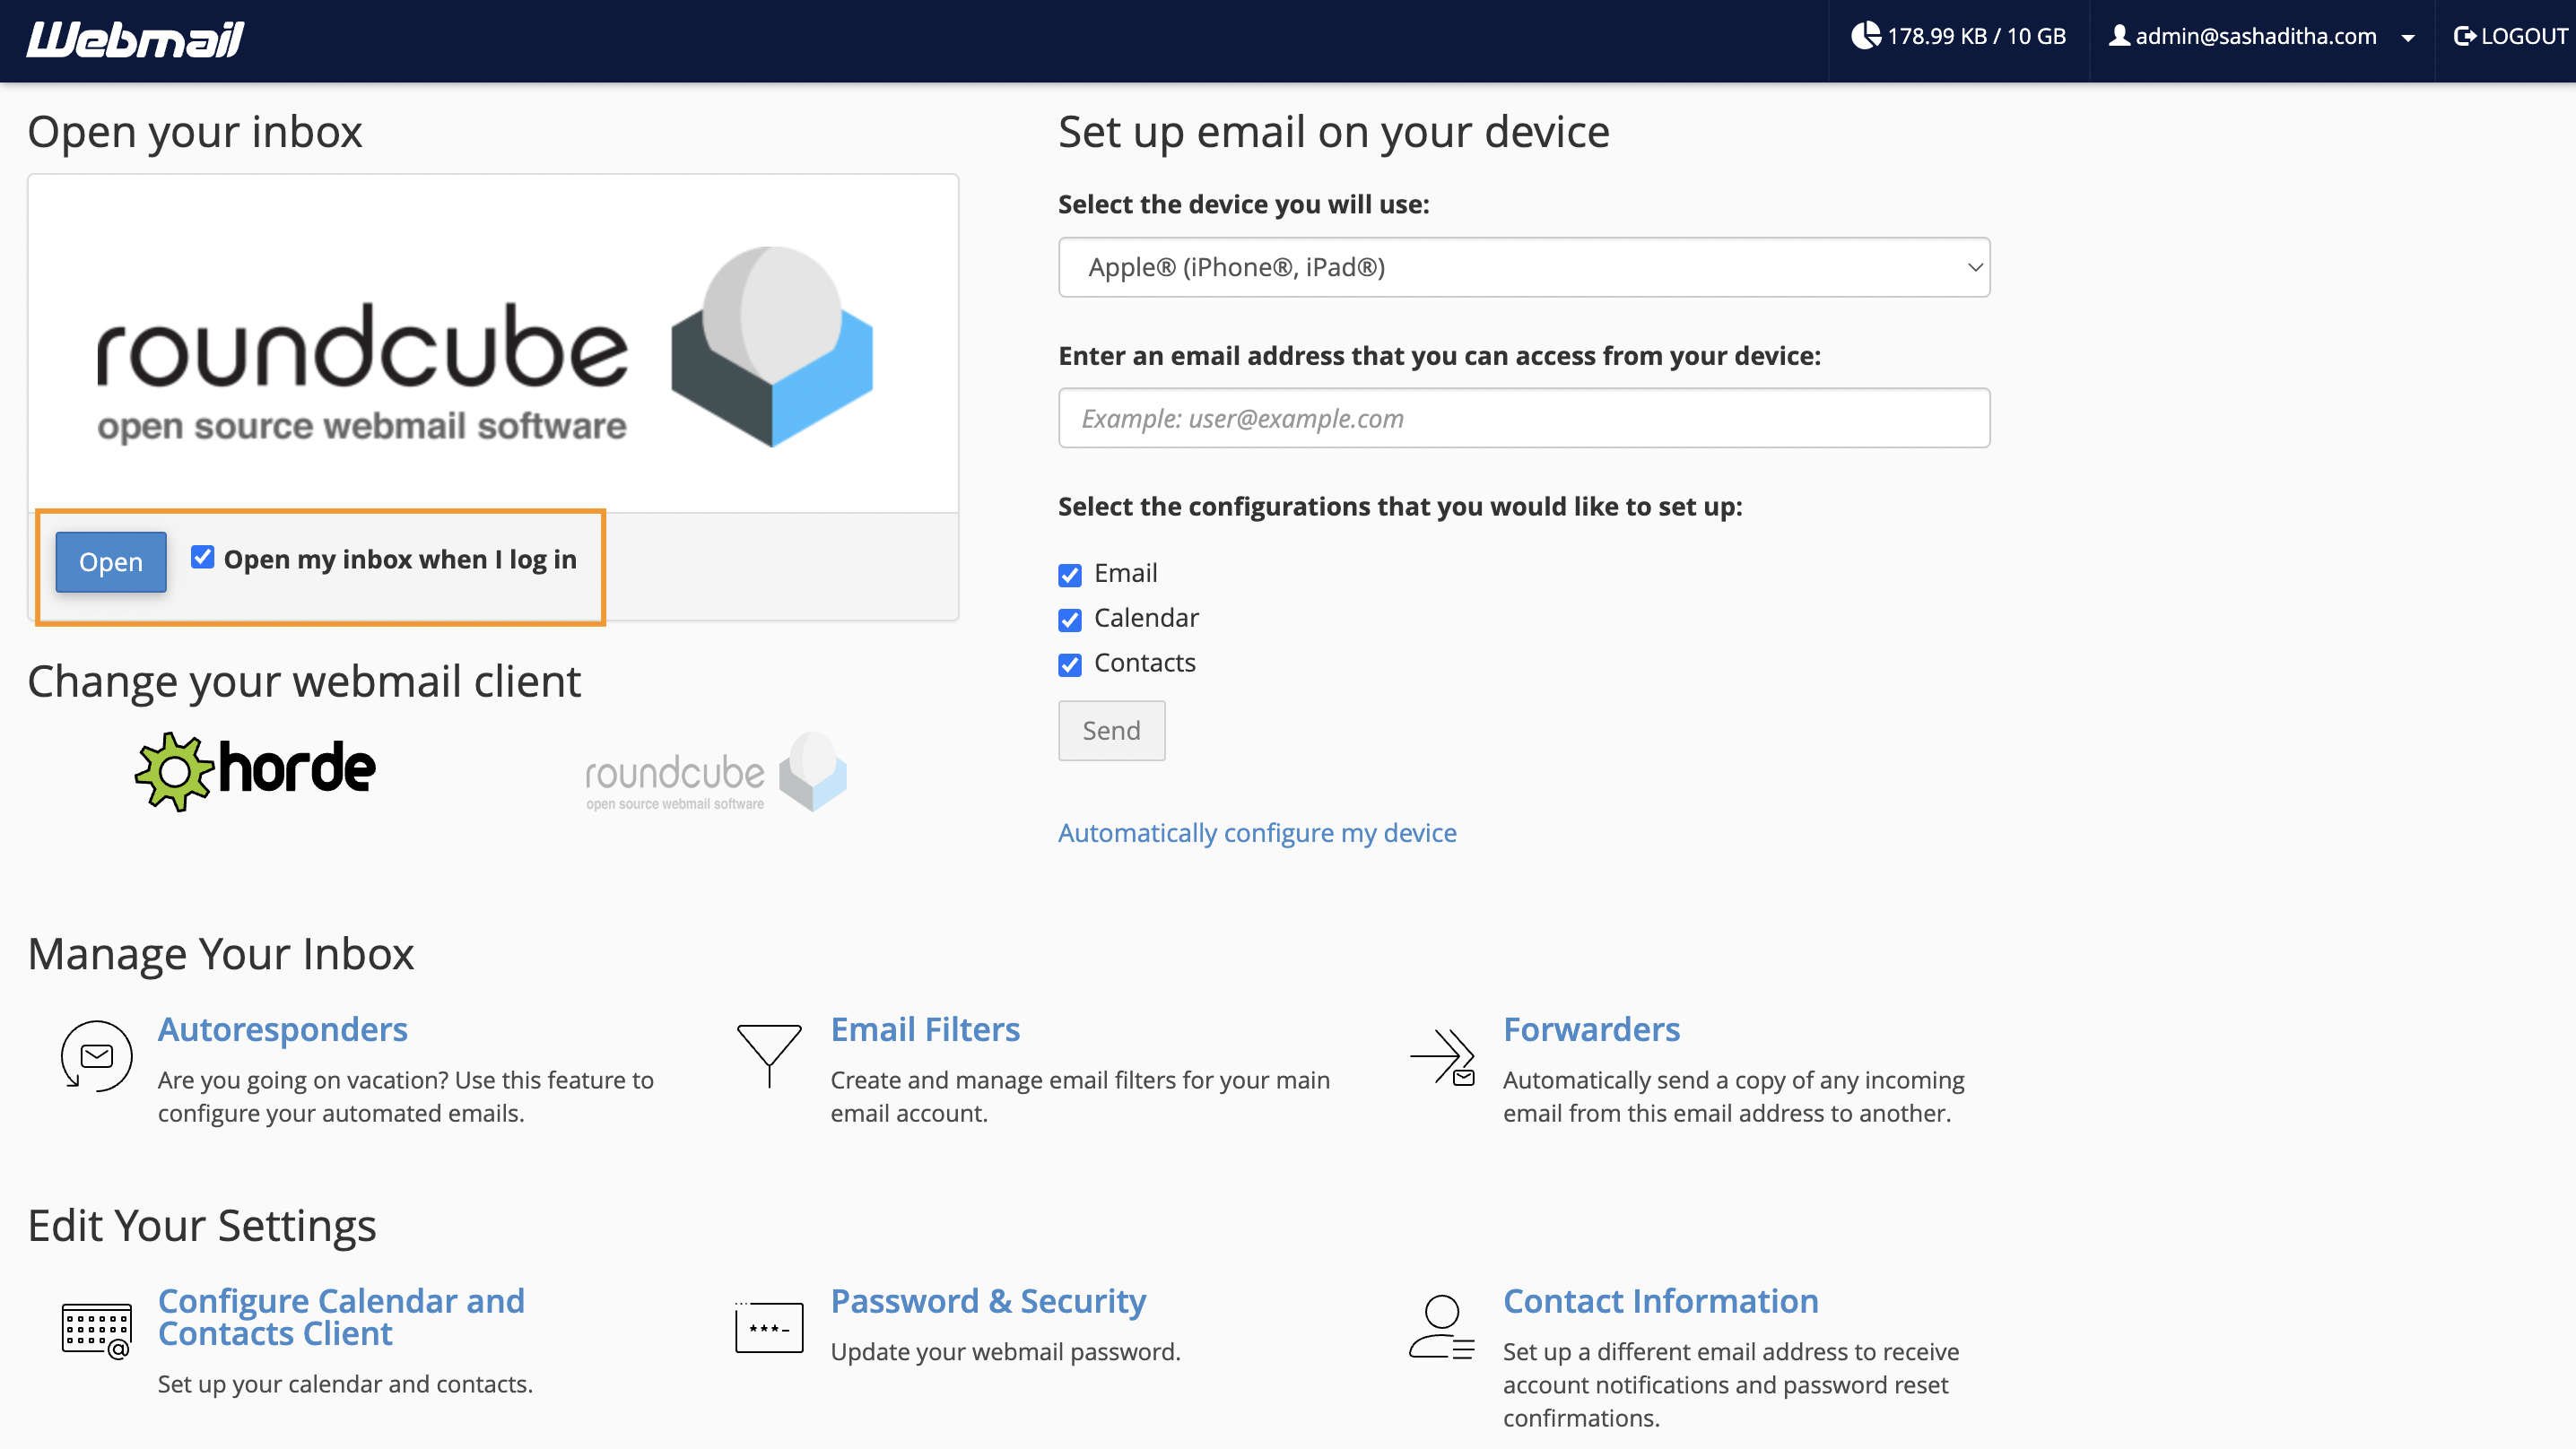Click the email address input field

pyautogui.click(x=1523, y=418)
